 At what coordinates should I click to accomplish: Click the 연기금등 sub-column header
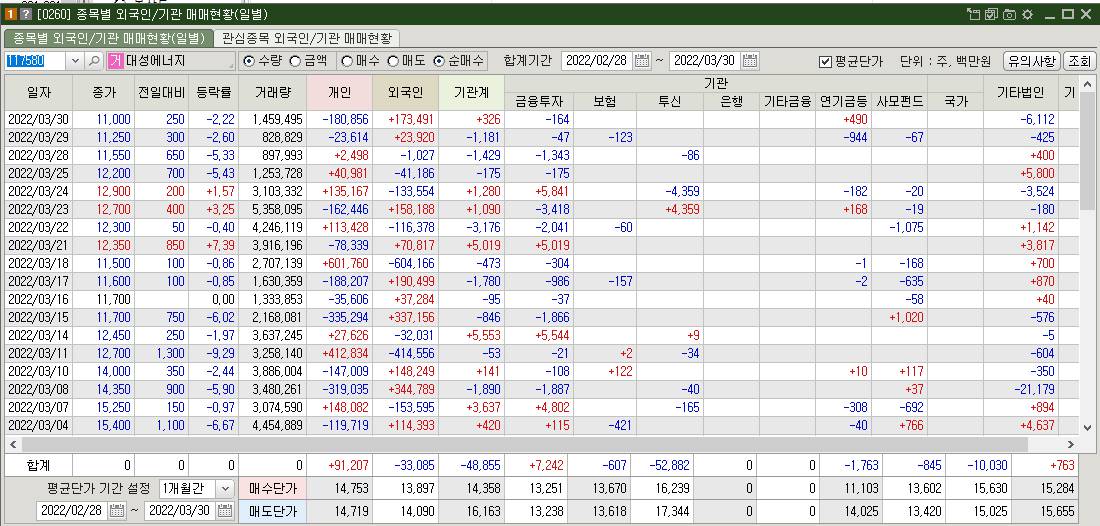pos(843,101)
